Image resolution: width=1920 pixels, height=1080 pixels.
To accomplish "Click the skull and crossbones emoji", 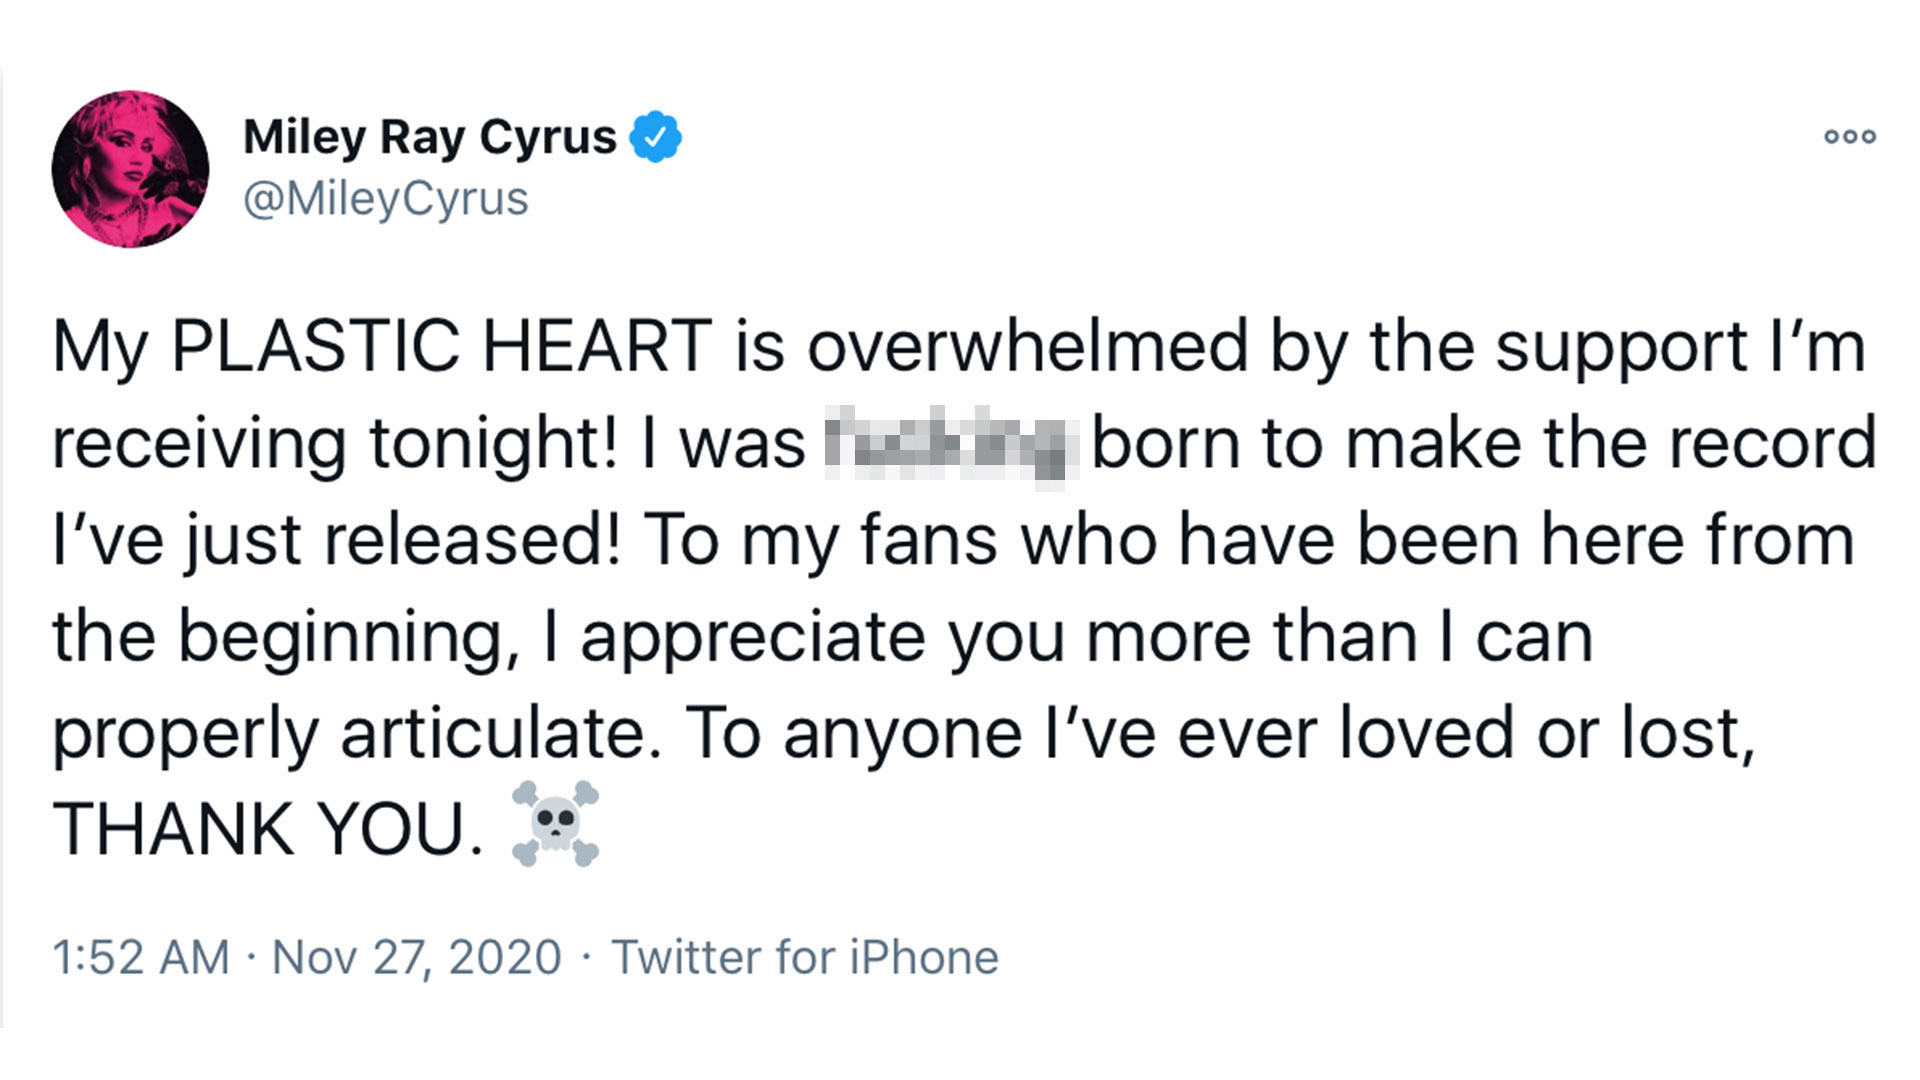I will [555, 824].
